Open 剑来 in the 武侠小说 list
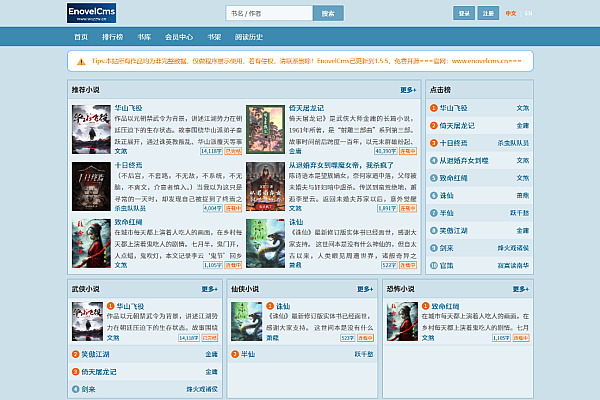Viewport: 600px width, 400px height. coord(88,389)
